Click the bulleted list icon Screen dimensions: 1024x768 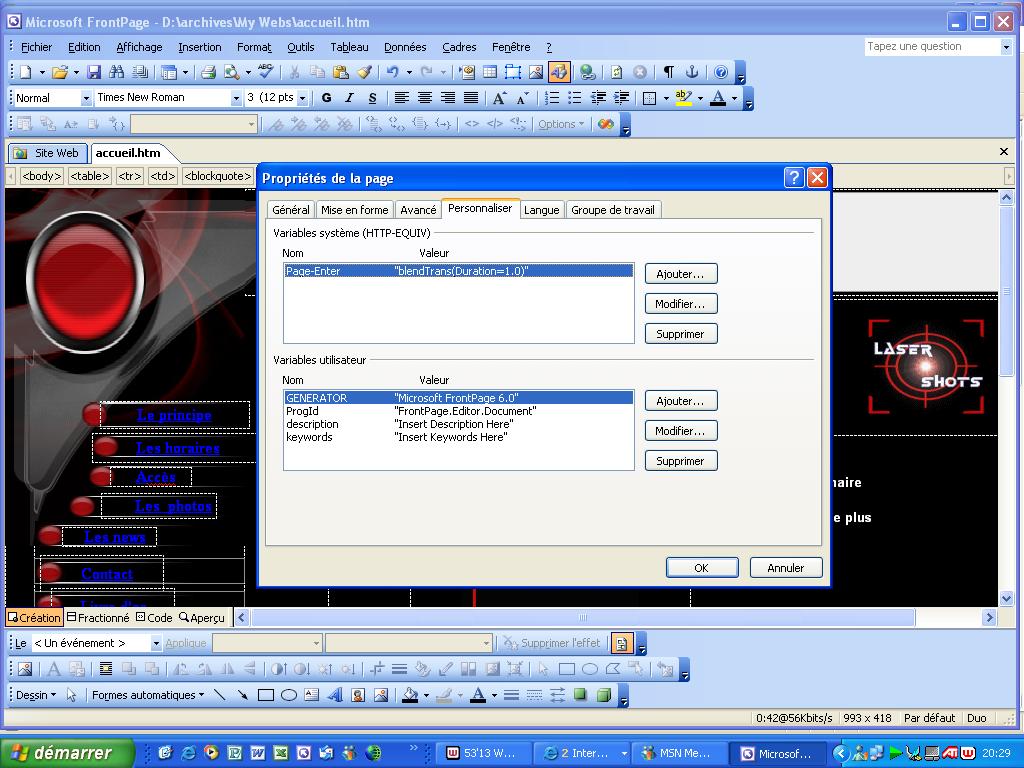pos(574,98)
